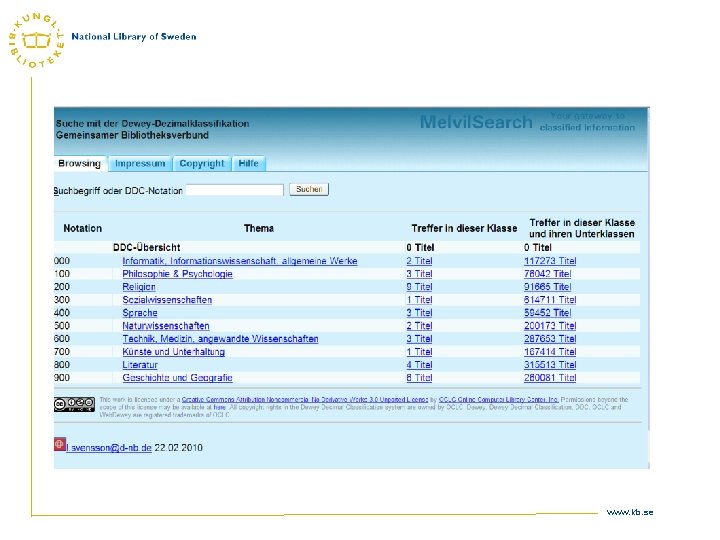The height and width of the screenshot is (540, 720).
Task: Click the 3 Titel link for Sprache row
Action: click(419, 313)
